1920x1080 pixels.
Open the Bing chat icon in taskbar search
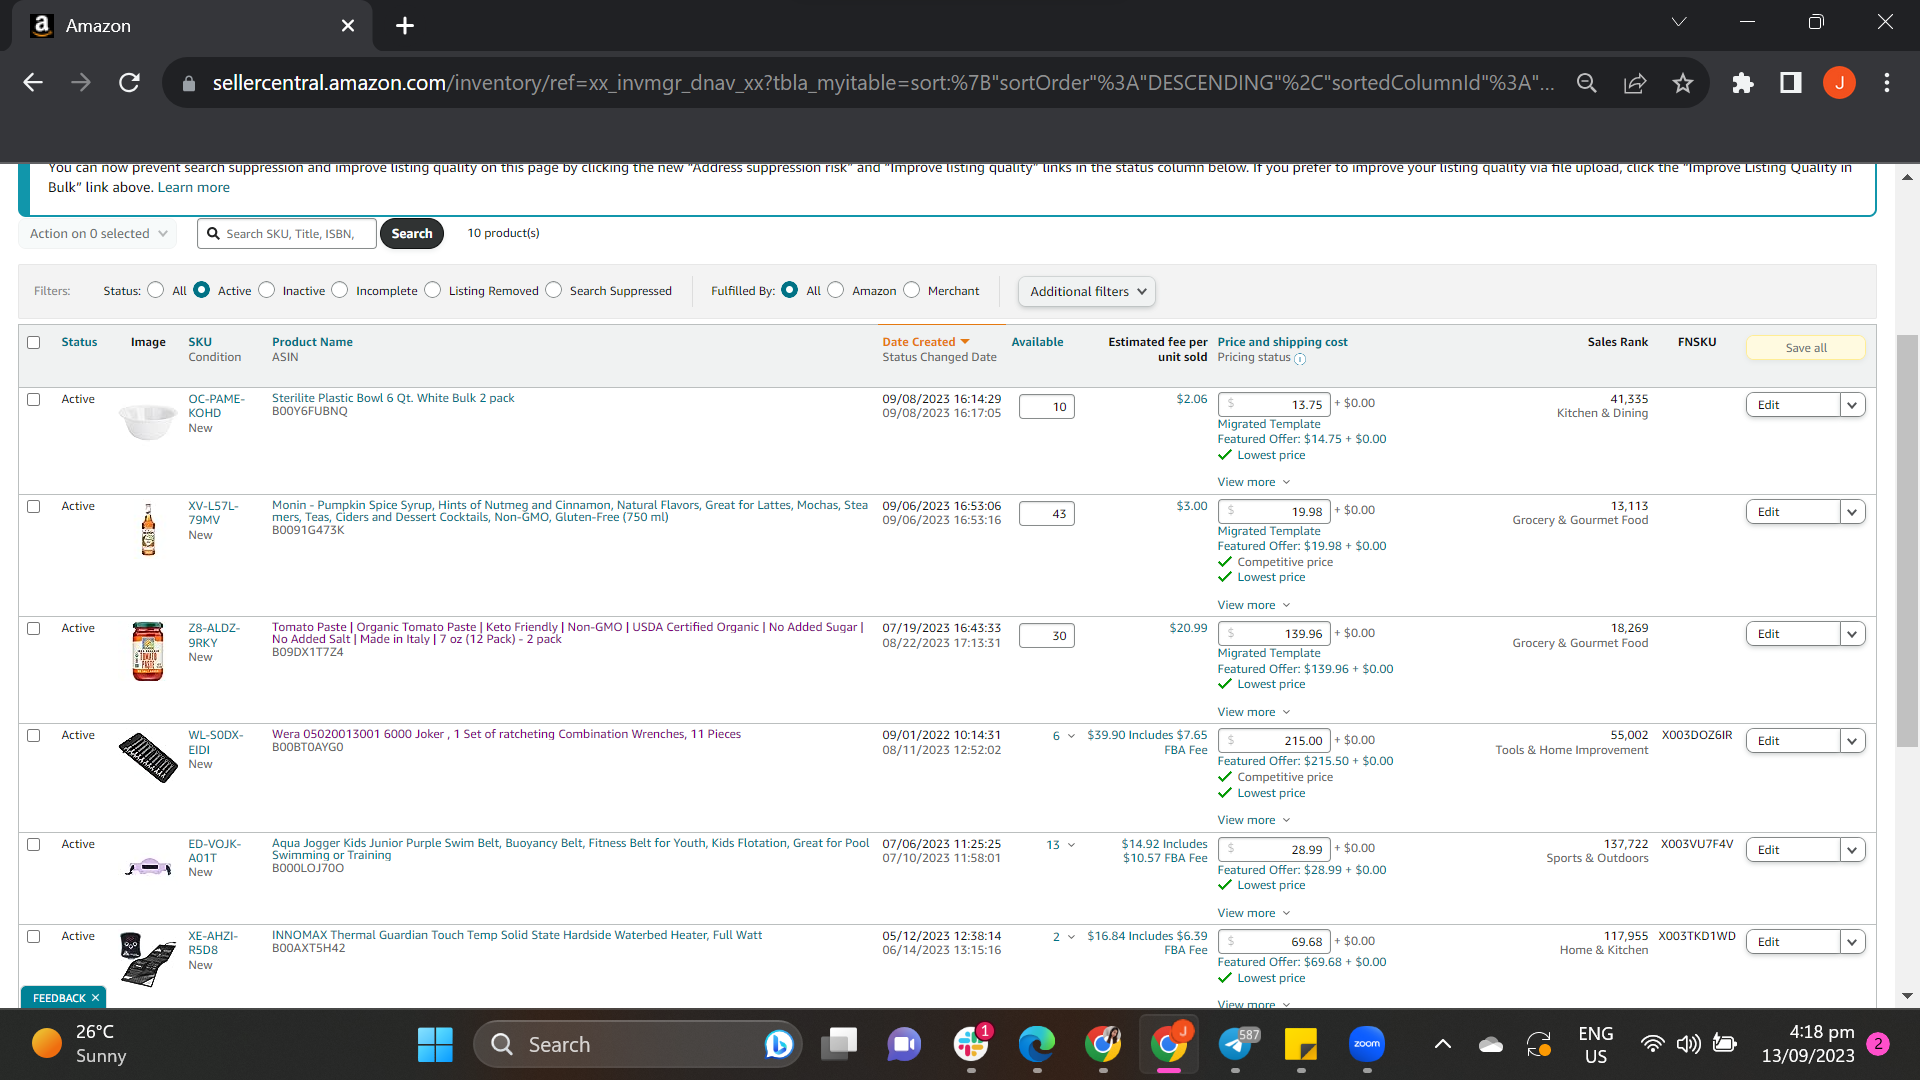pyautogui.click(x=778, y=1045)
